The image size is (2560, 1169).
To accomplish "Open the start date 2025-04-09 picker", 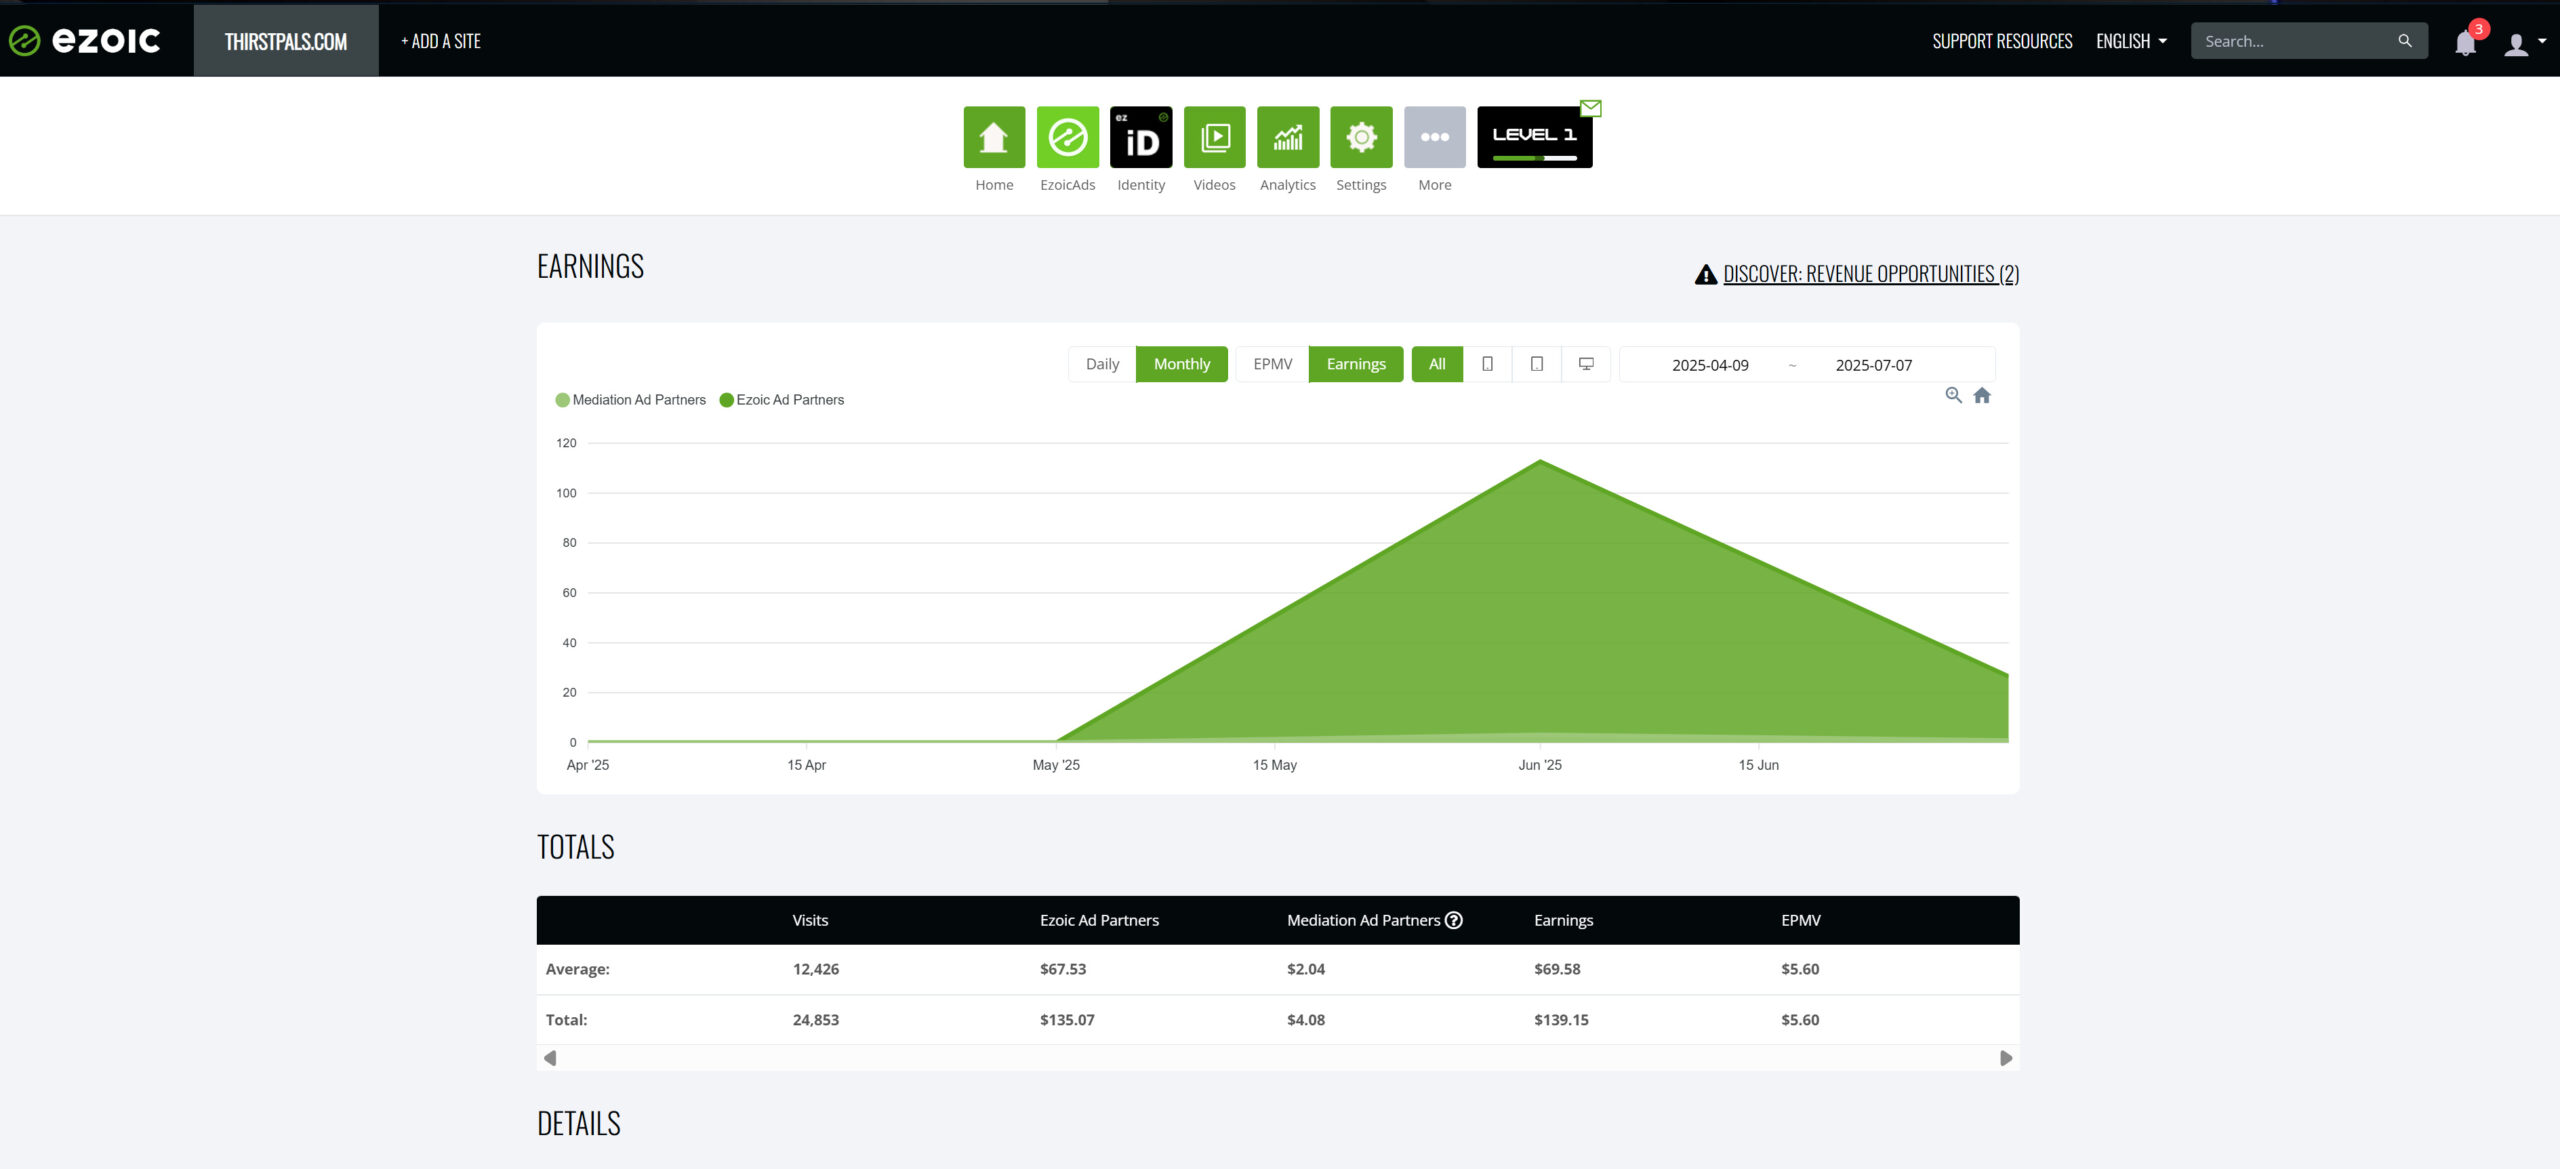I will click(1710, 365).
